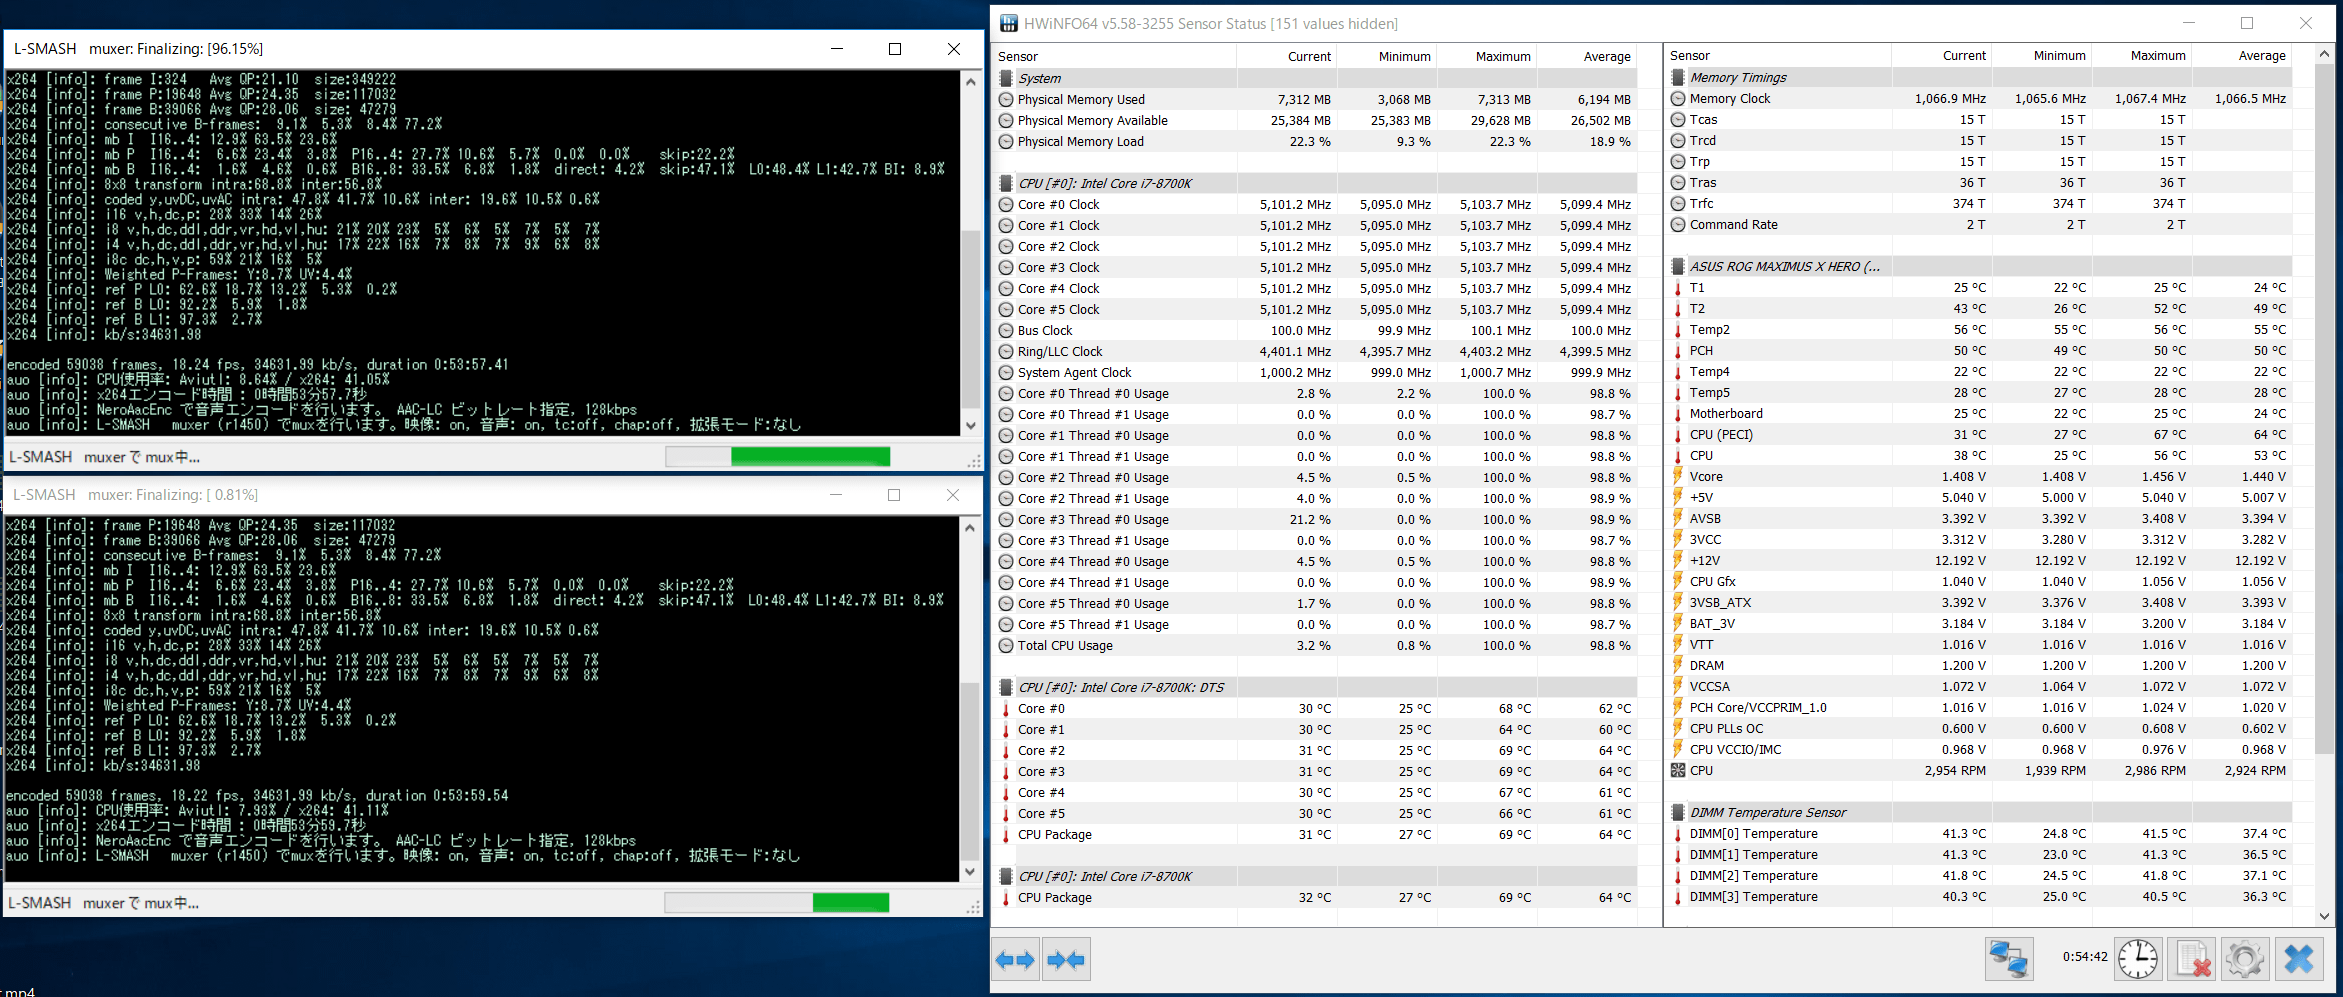The width and height of the screenshot is (2343, 997).
Task: Click the progress bar in the 0.81% L-SMASH window
Action: pyautogui.click(x=777, y=903)
